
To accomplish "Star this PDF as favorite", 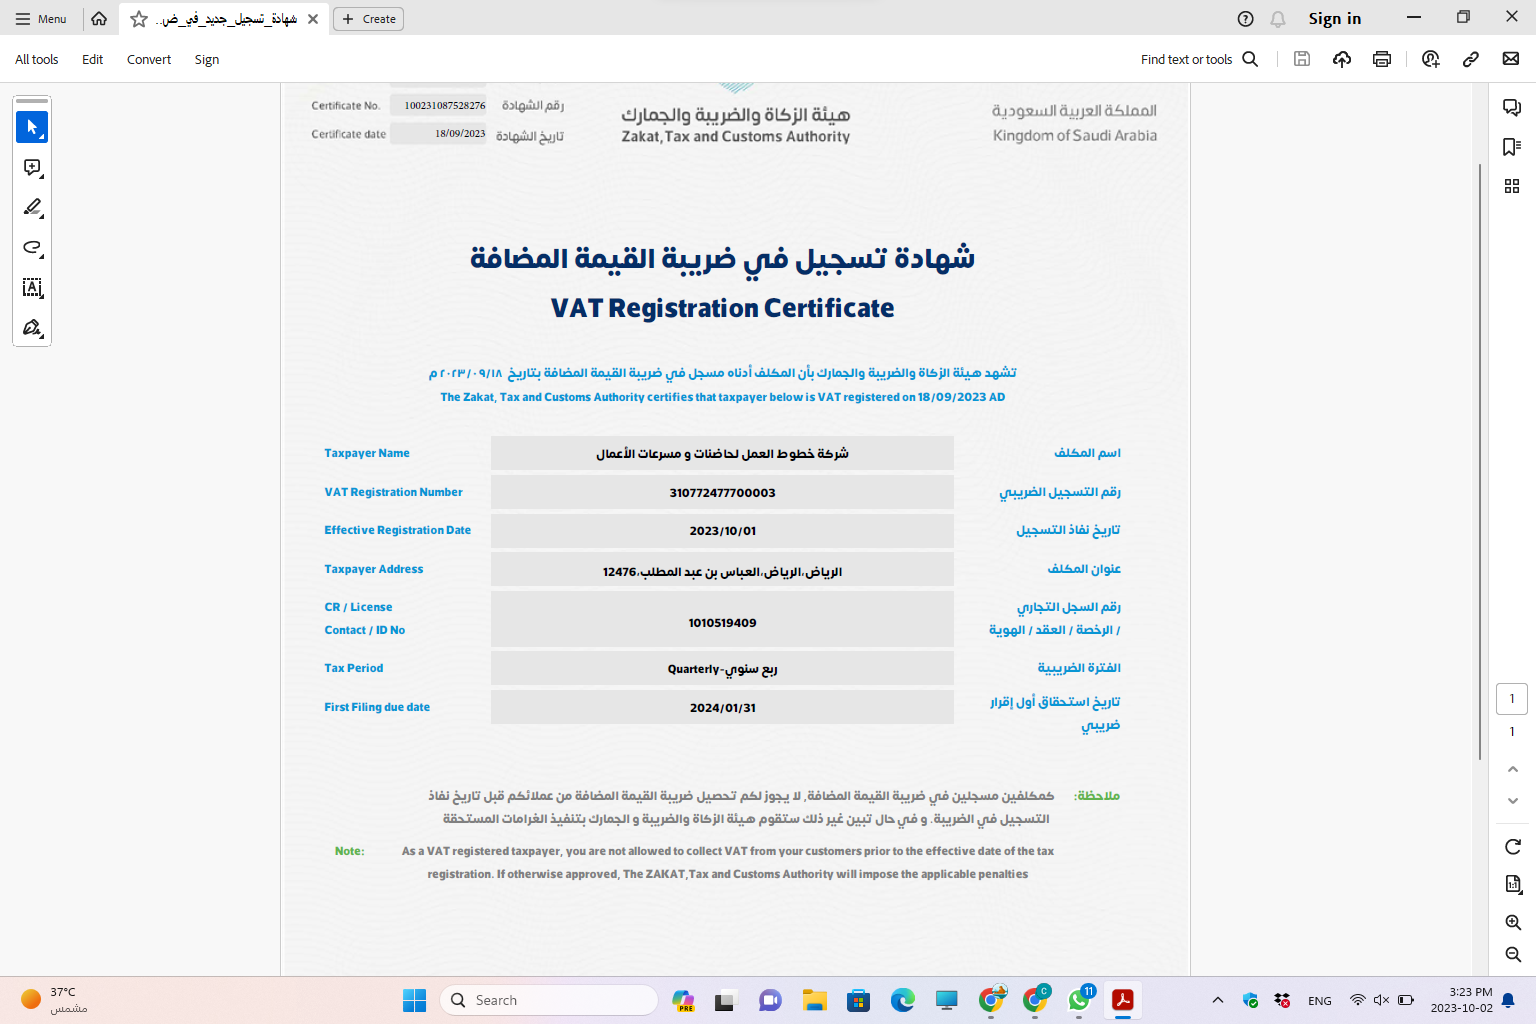I will click(139, 19).
